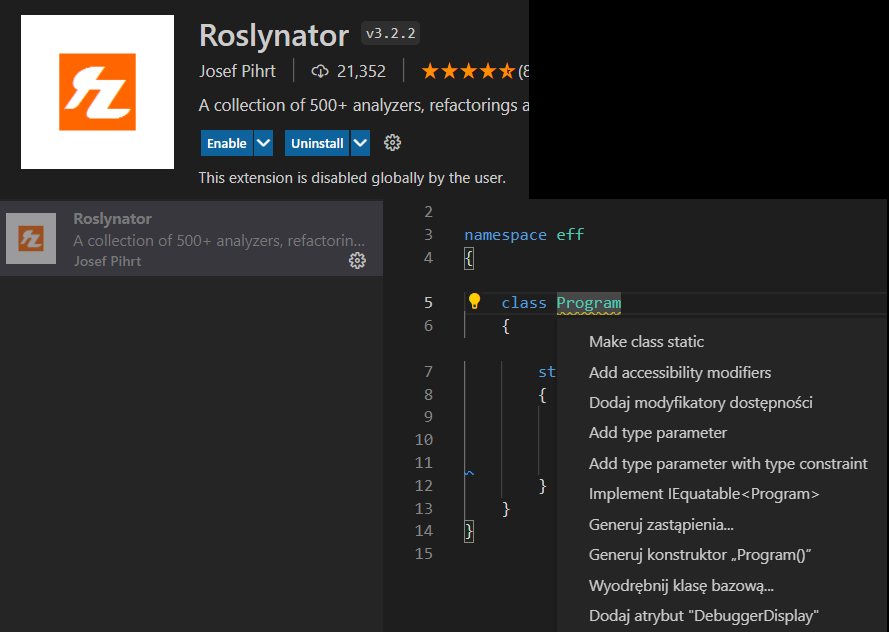Choose Add accessibility modifiers
The height and width of the screenshot is (632, 889).
[x=679, y=372]
